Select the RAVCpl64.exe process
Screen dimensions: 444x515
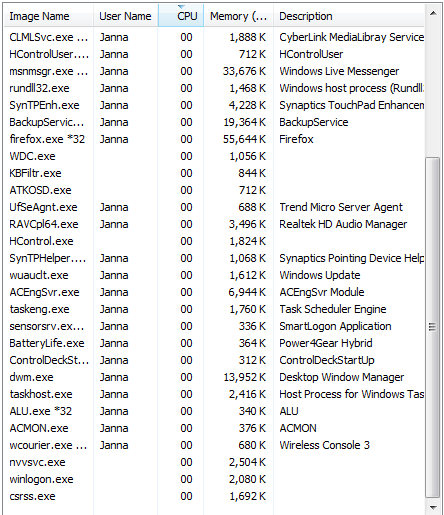pyautogui.click(x=214, y=224)
